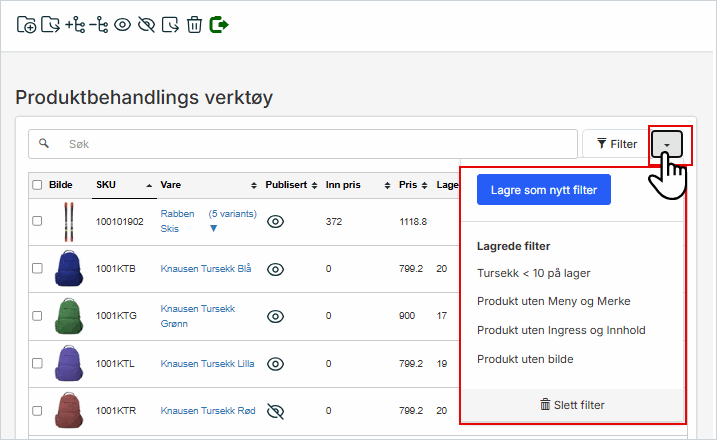The height and width of the screenshot is (440, 717).
Task: Toggle published eye for Knausen Tursekk Rød
Action: pyautogui.click(x=276, y=410)
